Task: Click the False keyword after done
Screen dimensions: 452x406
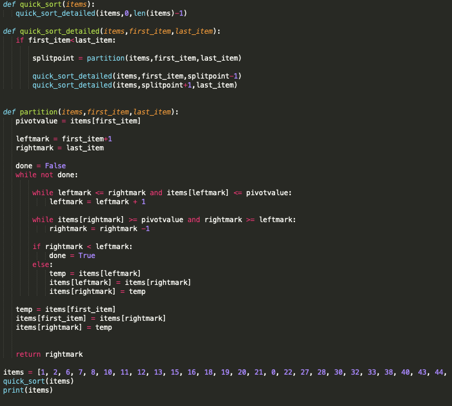Action: (55, 166)
